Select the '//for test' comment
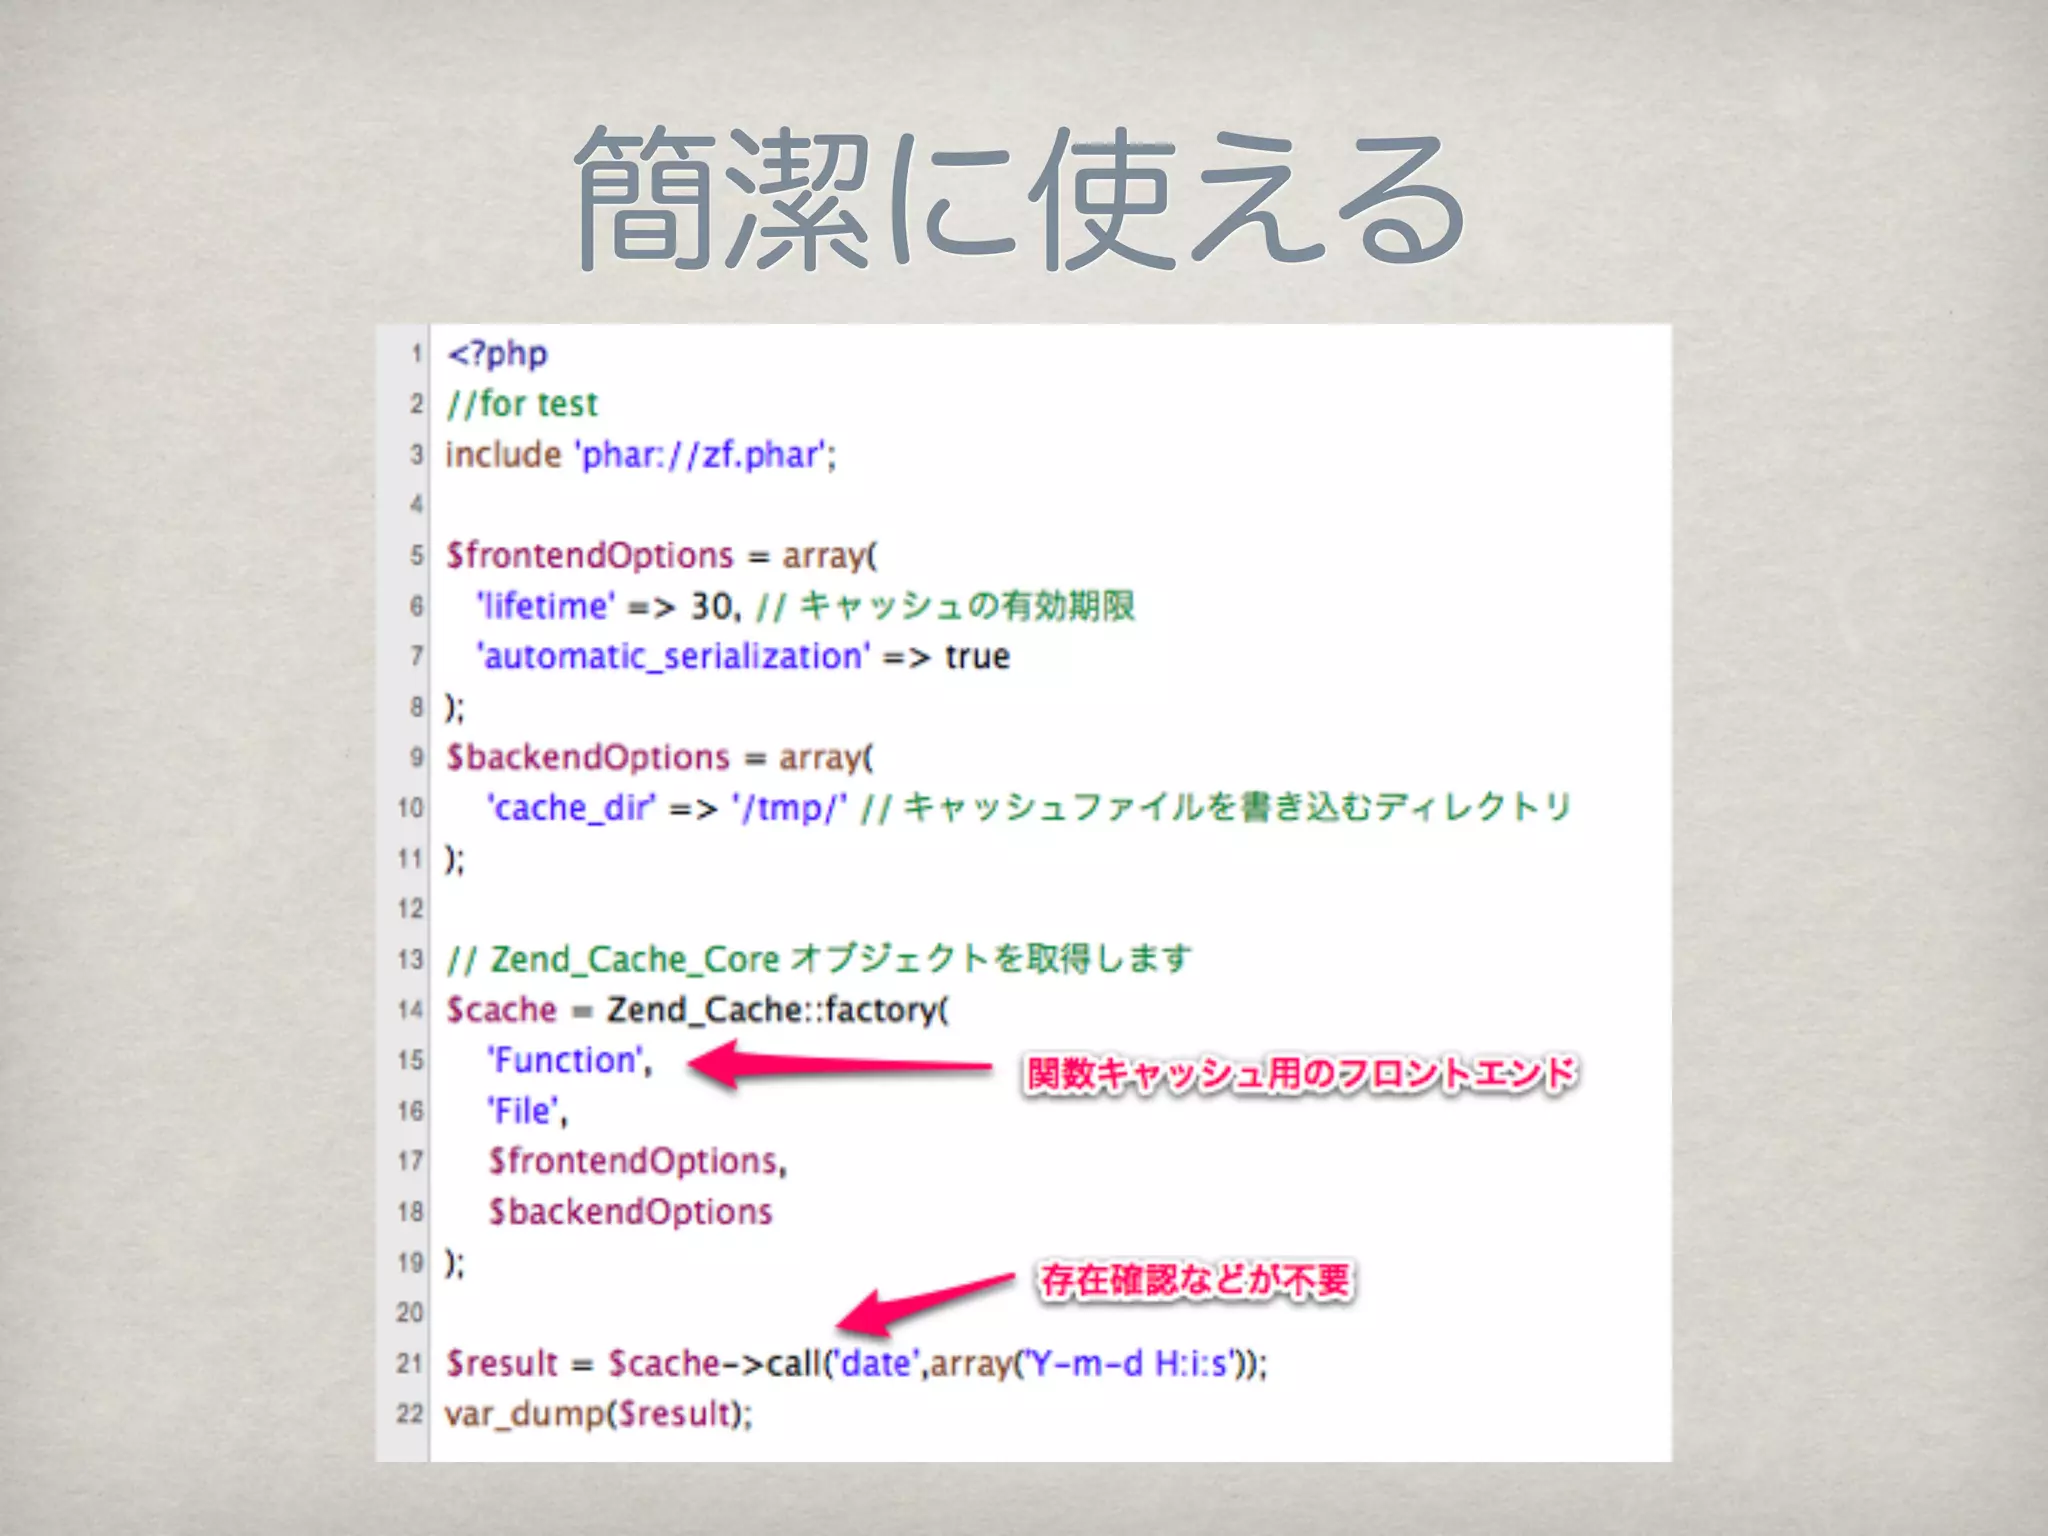 click(521, 404)
